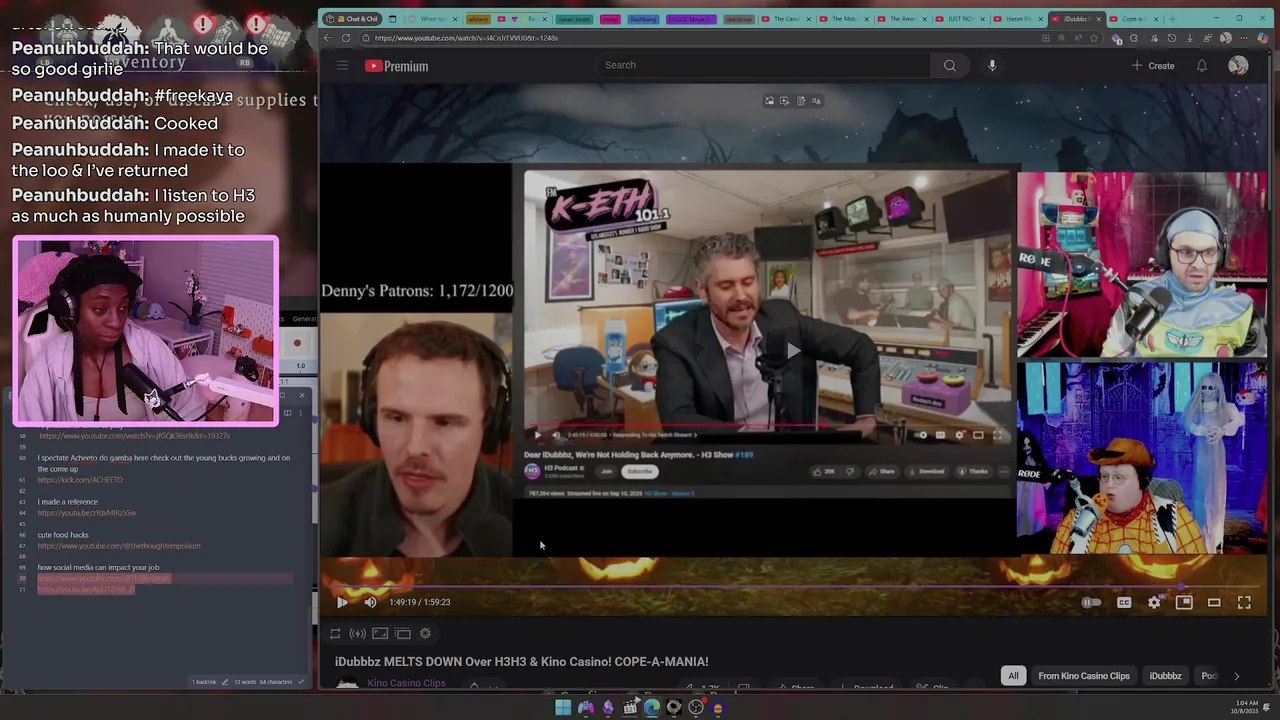Open the thethoughtemporium YouTube link in notes
Screen dimensions: 1280x720
[x=119, y=546]
